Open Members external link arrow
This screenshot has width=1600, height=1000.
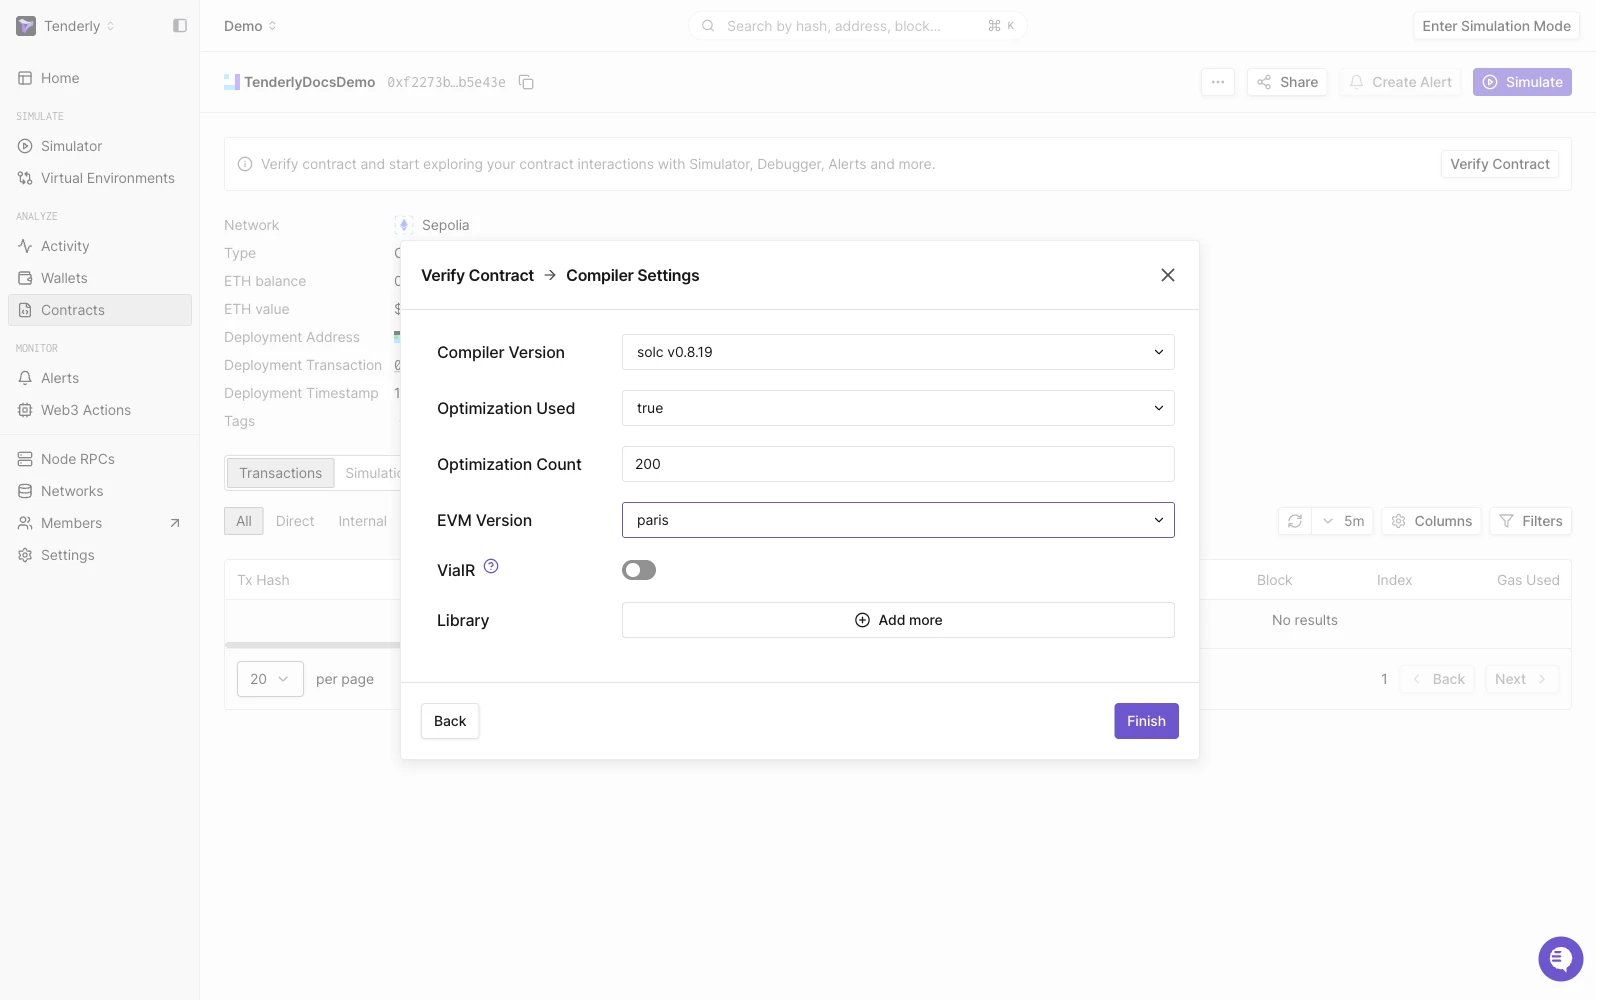175,523
